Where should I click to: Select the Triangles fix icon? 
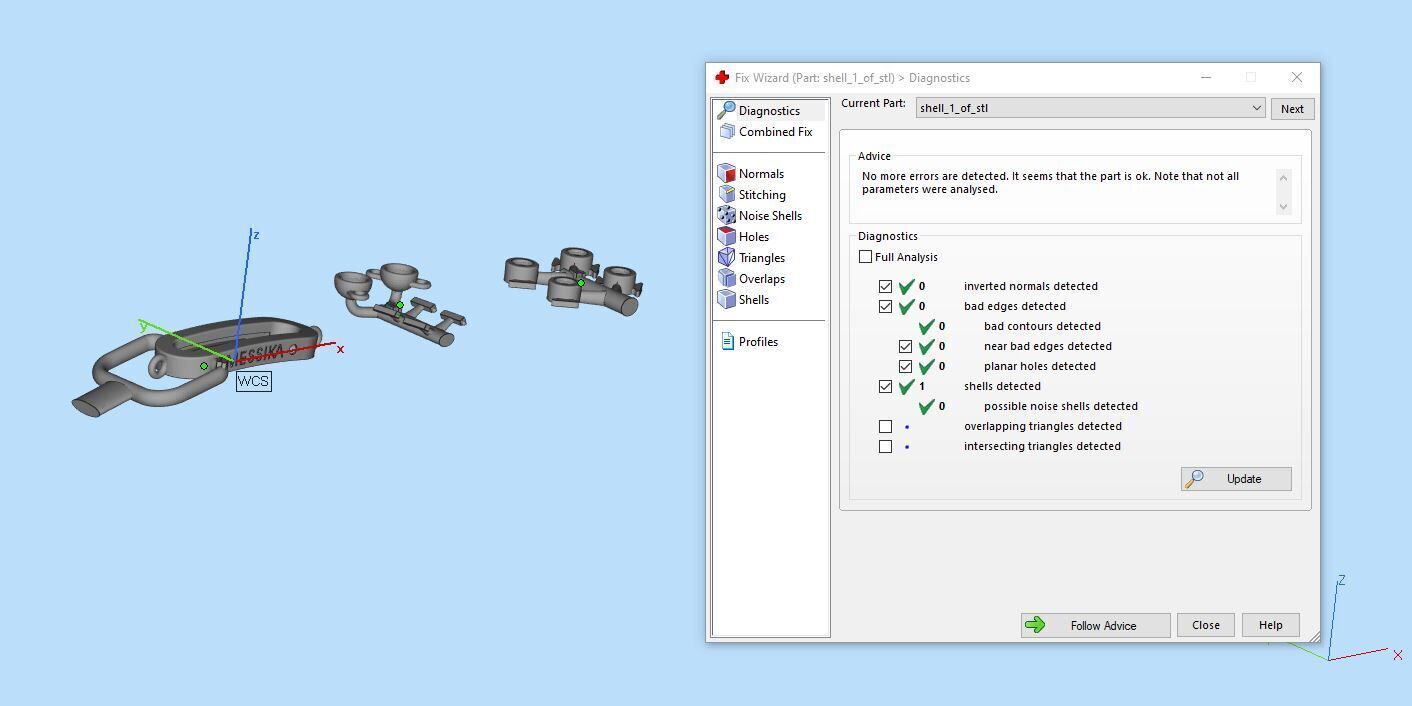point(727,258)
